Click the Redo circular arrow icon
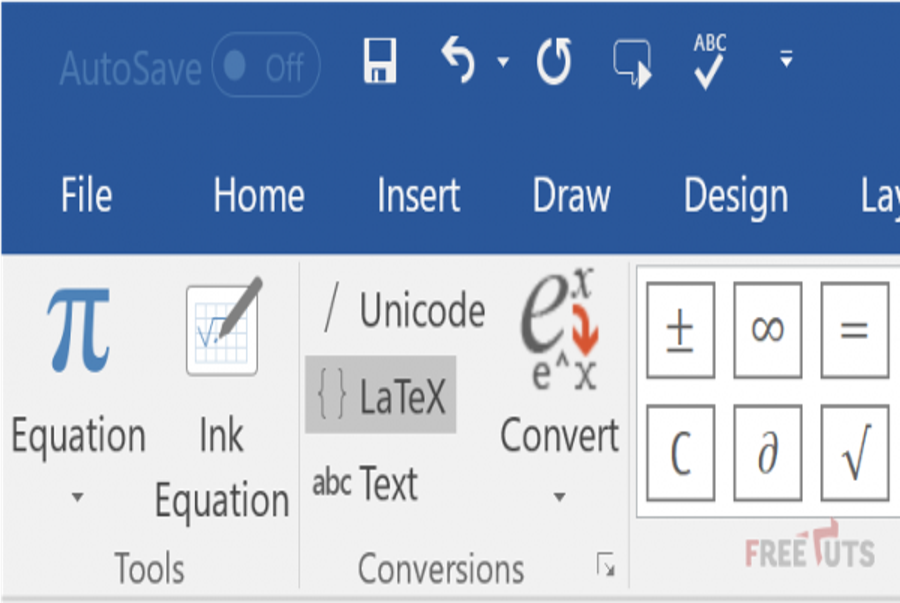 554,61
